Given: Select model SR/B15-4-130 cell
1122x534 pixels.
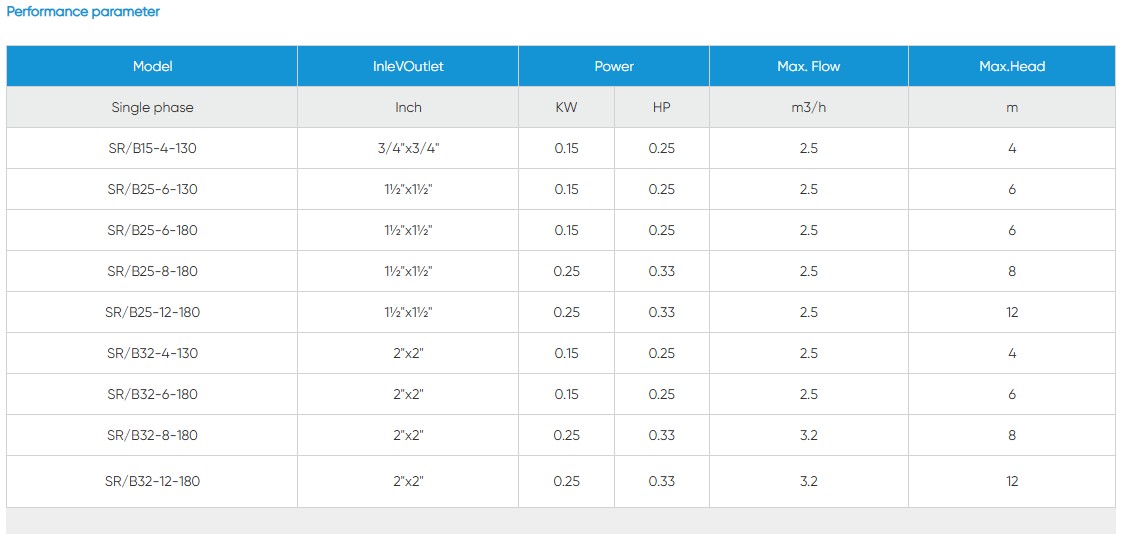Looking at the screenshot, I should click(152, 148).
